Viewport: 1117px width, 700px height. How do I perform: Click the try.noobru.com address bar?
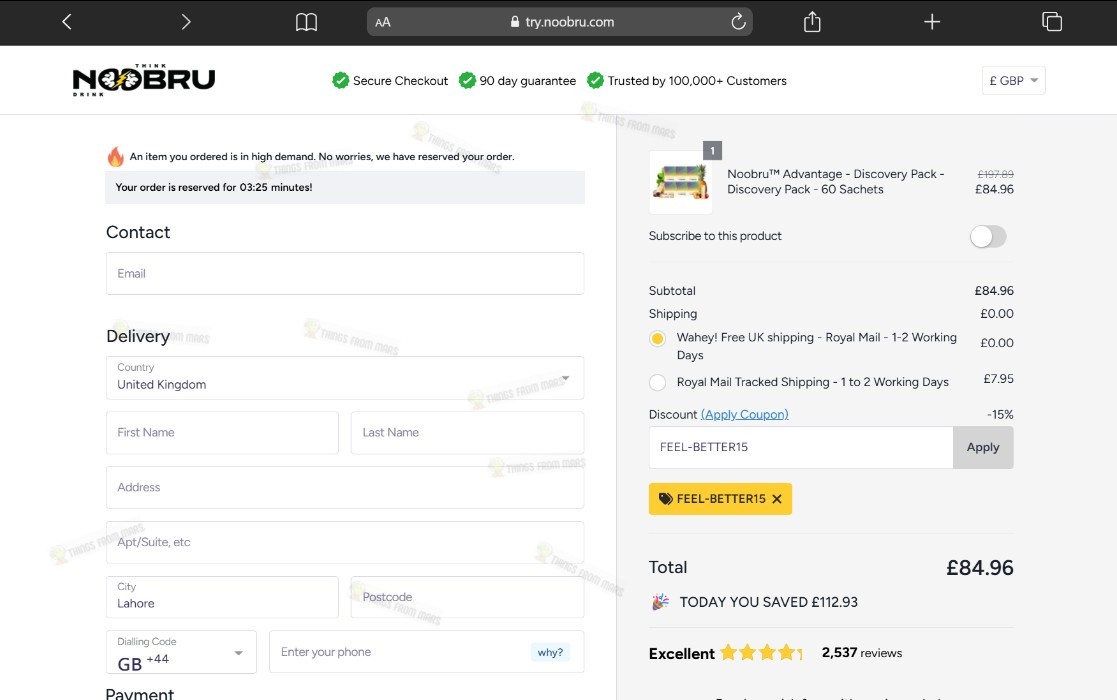tap(560, 22)
